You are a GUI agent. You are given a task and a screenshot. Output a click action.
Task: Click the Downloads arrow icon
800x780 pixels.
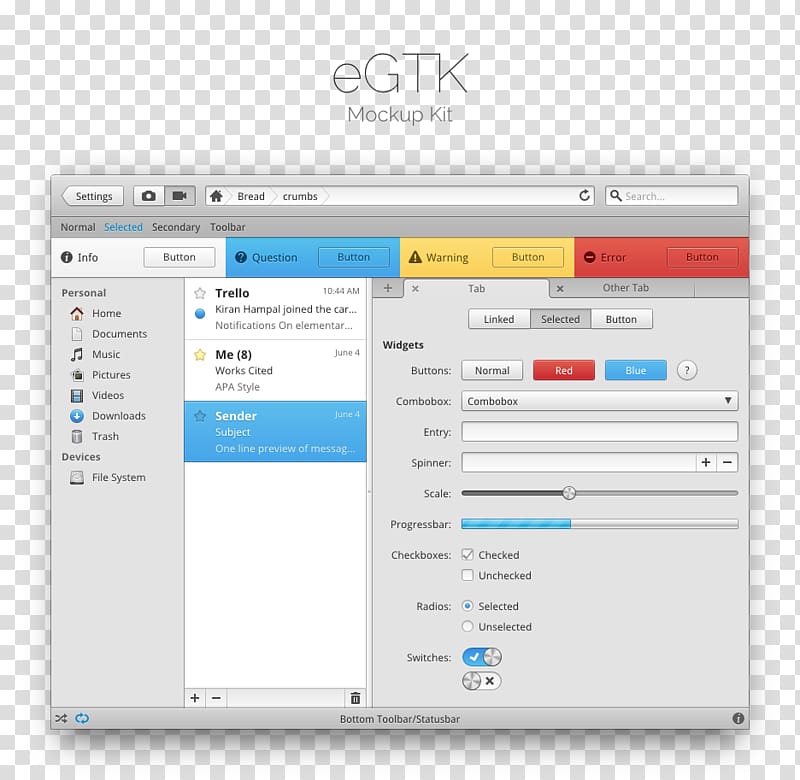(x=77, y=416)
